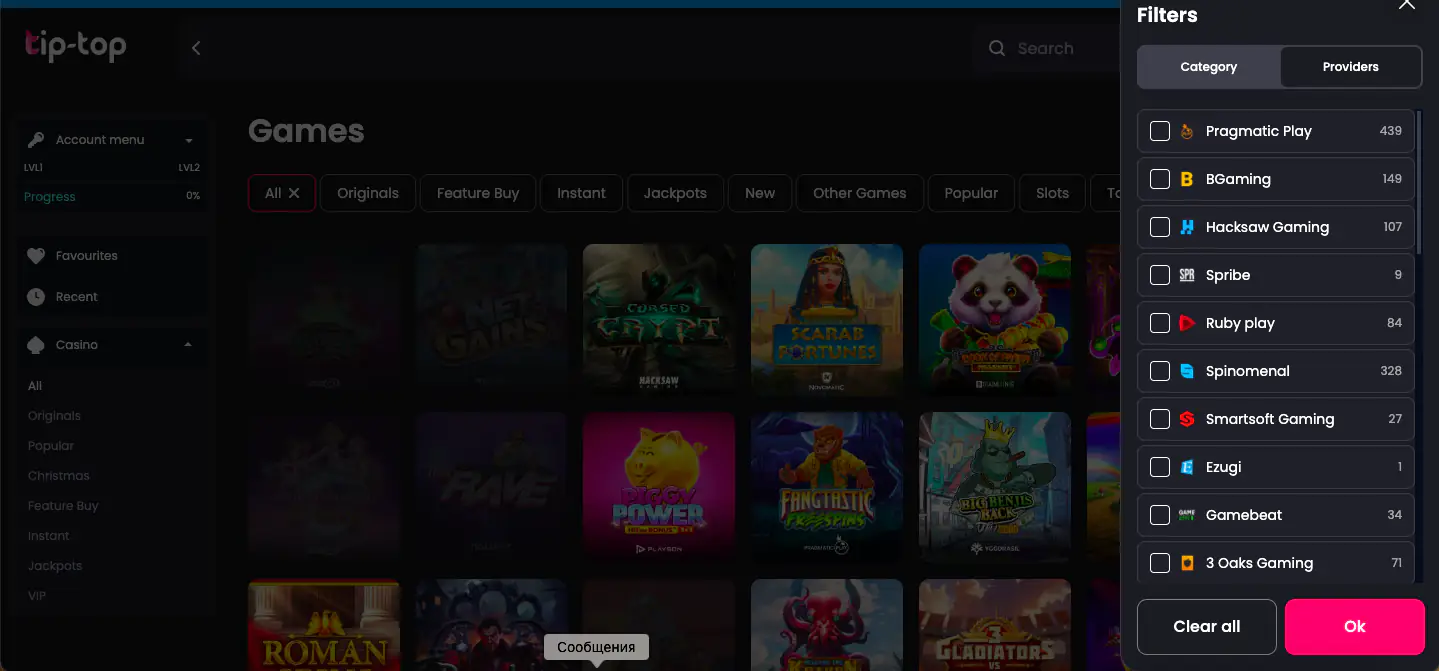The height and width of the screenshot is (671, 1439).
Task: Click Smartsoft Gaming provider logo
Action: click(x=1187, y=419)
